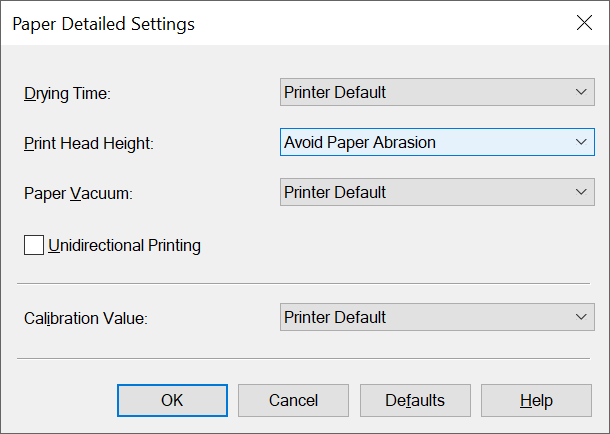Confirm settings with the OK button
Viewport: 610px width, 434px height.
click(x=172, y=401)
